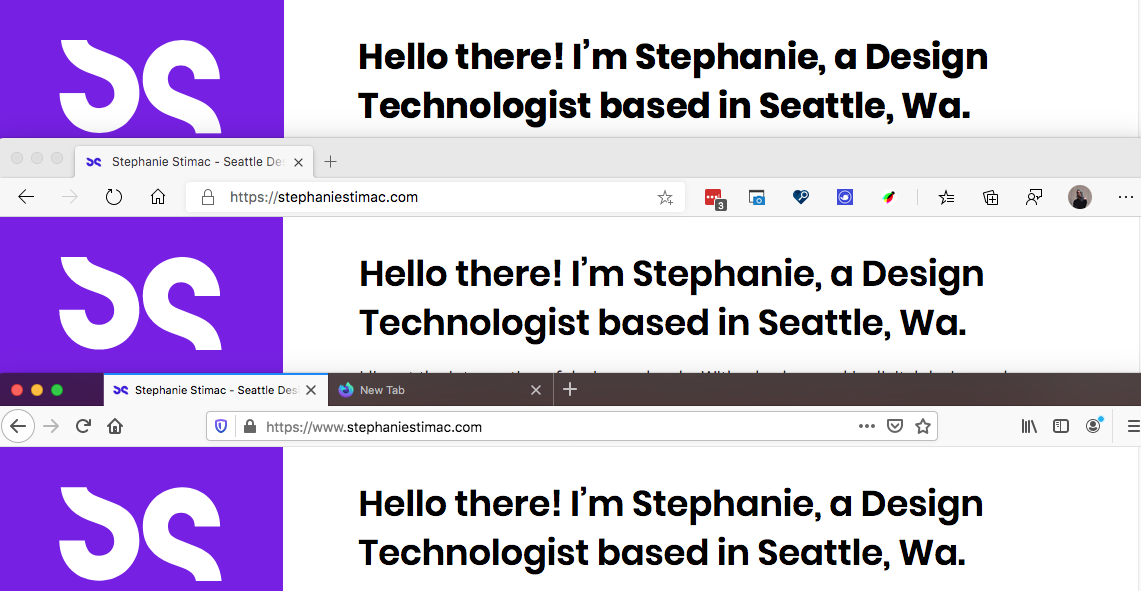Send feedback using Edge's person-chat icon

coord(1034,197)
